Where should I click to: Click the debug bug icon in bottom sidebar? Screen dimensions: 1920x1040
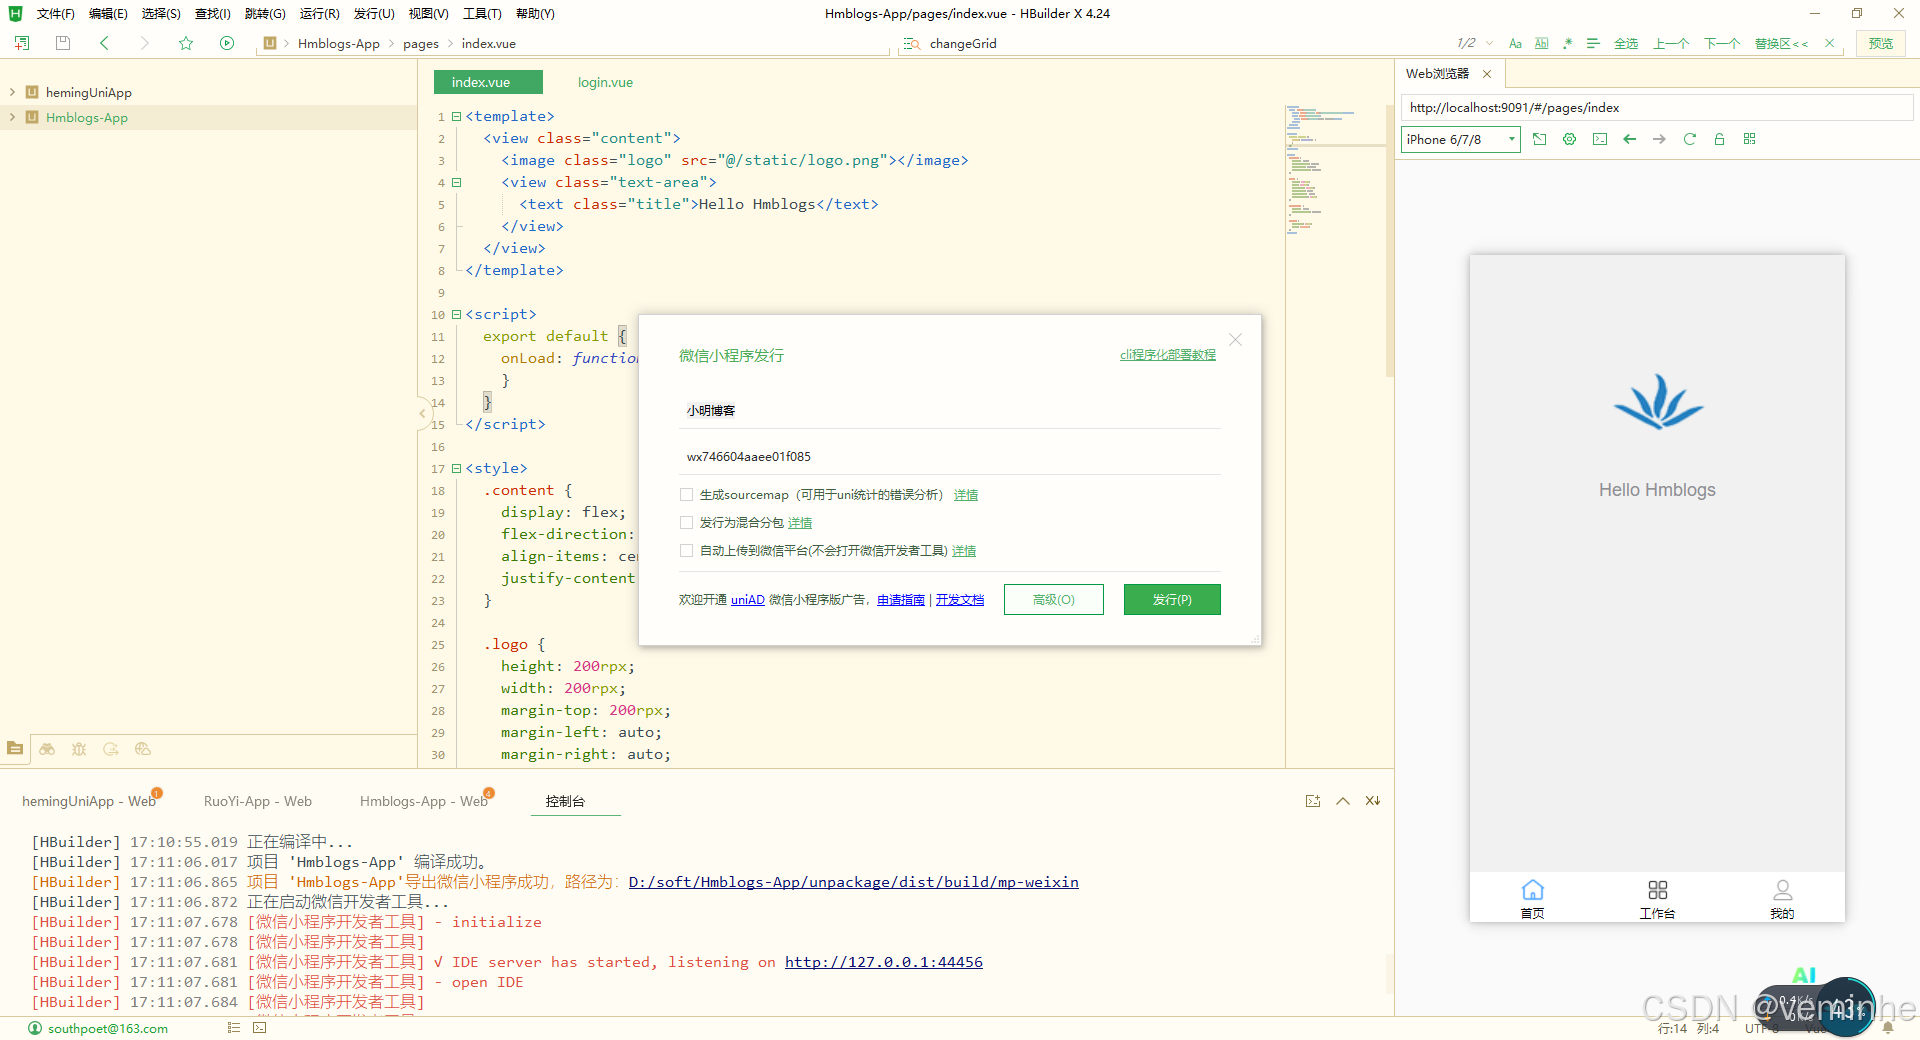79,748
